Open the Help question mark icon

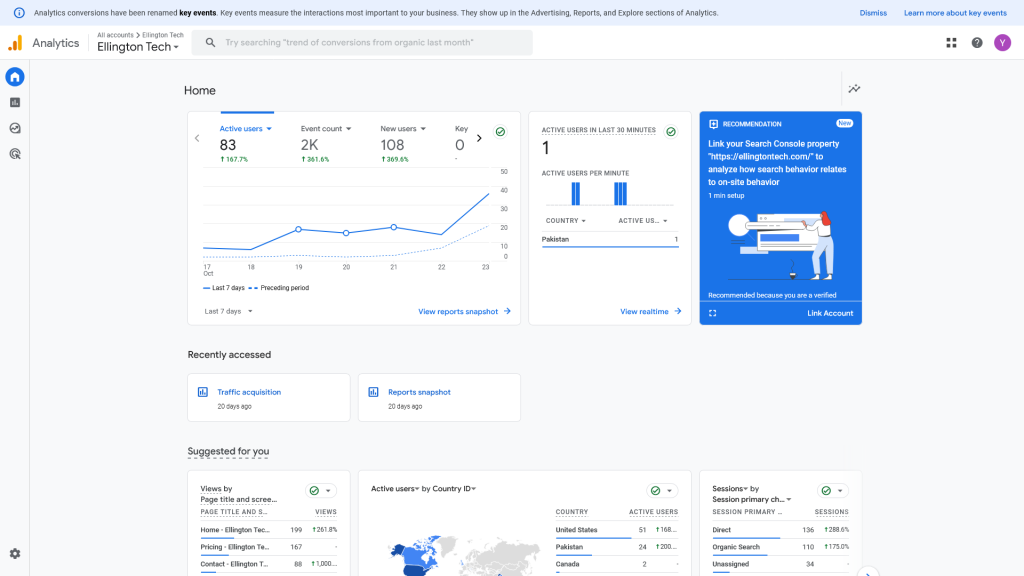(x=977, y=43)
